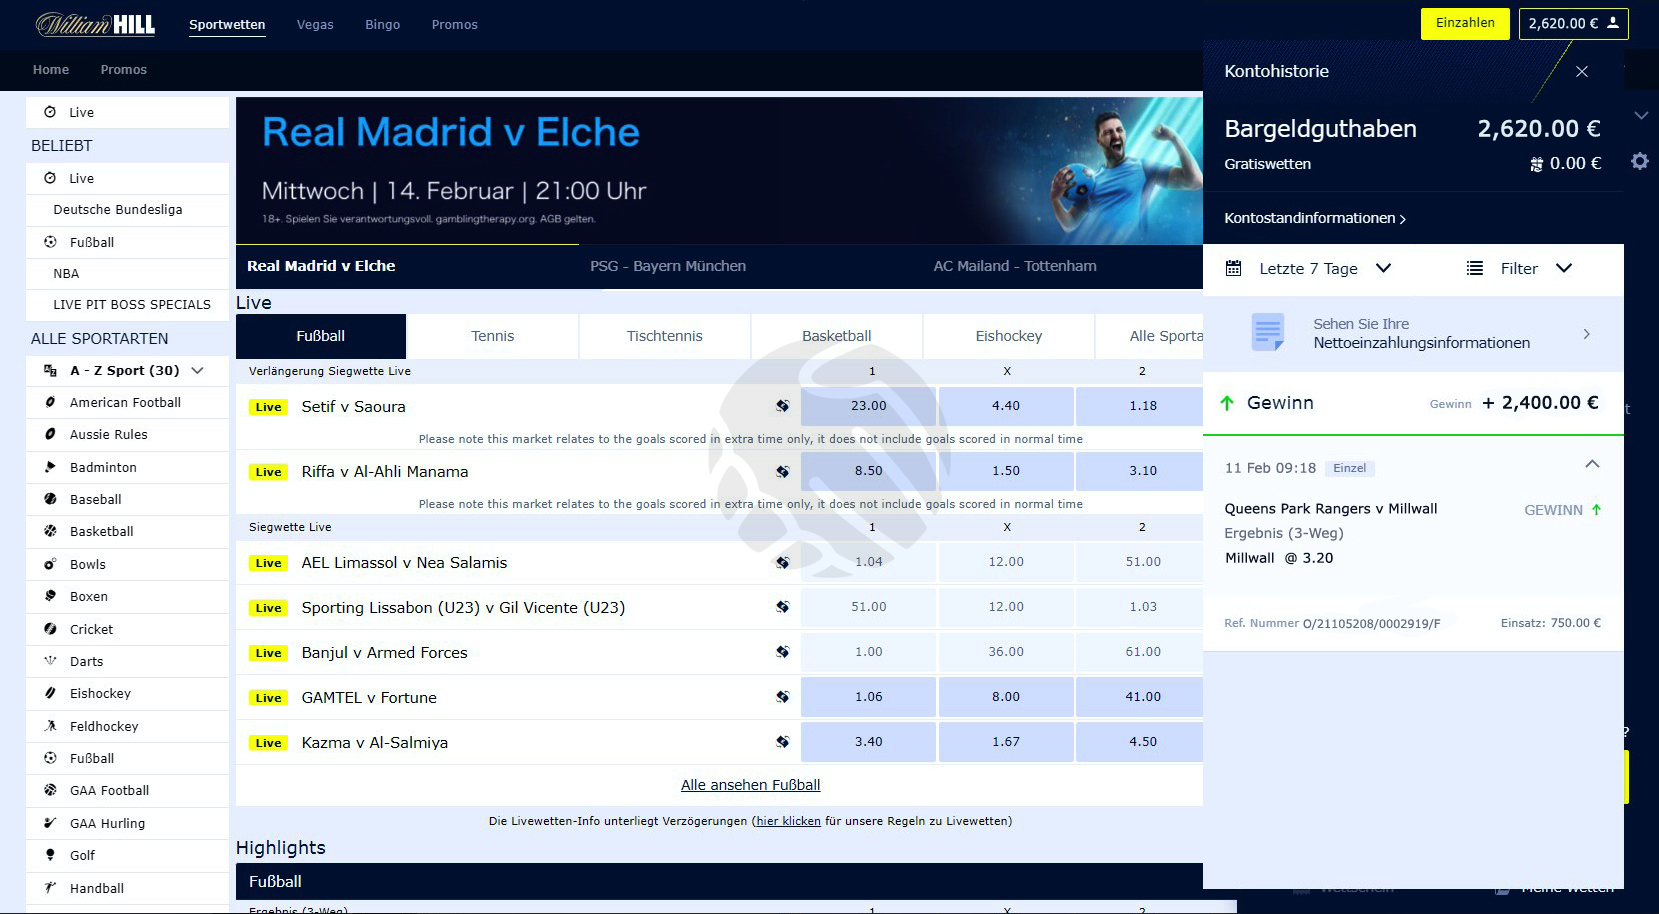
Task: Close the Kontohistorie panel
Action: coord(1582,71)
